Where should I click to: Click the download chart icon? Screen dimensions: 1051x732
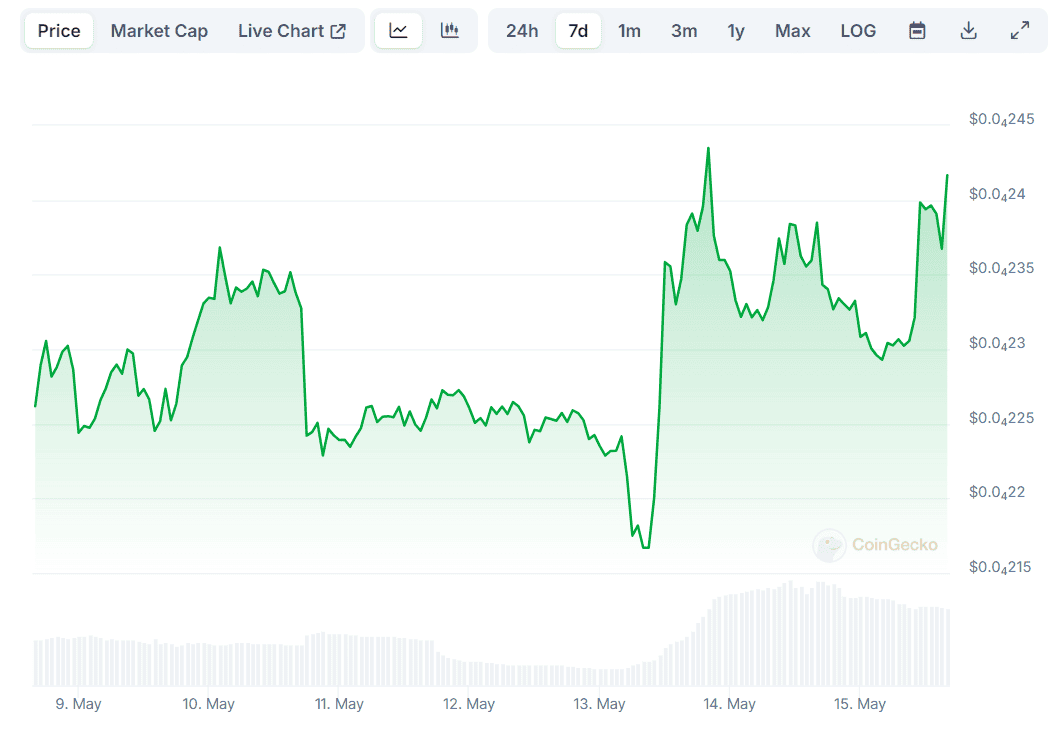(969, 31)
